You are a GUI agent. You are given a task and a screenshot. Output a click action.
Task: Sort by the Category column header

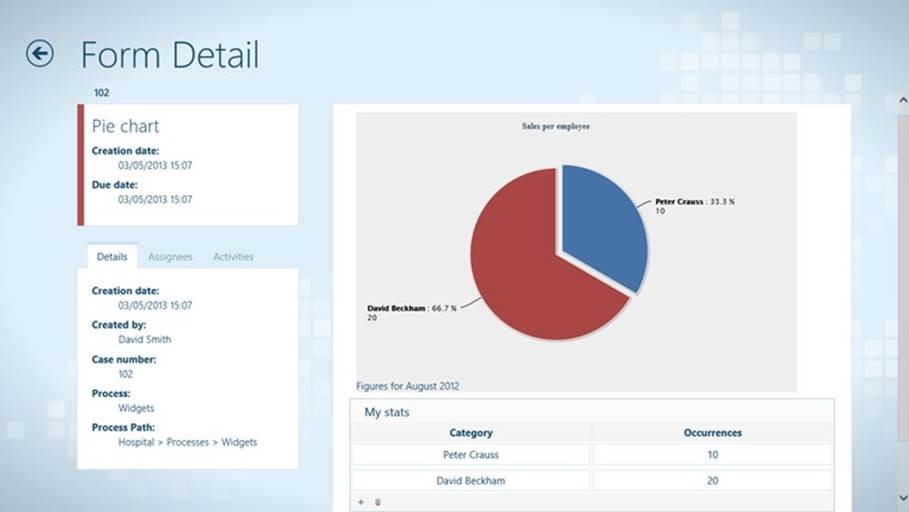[x=471, y=433]
